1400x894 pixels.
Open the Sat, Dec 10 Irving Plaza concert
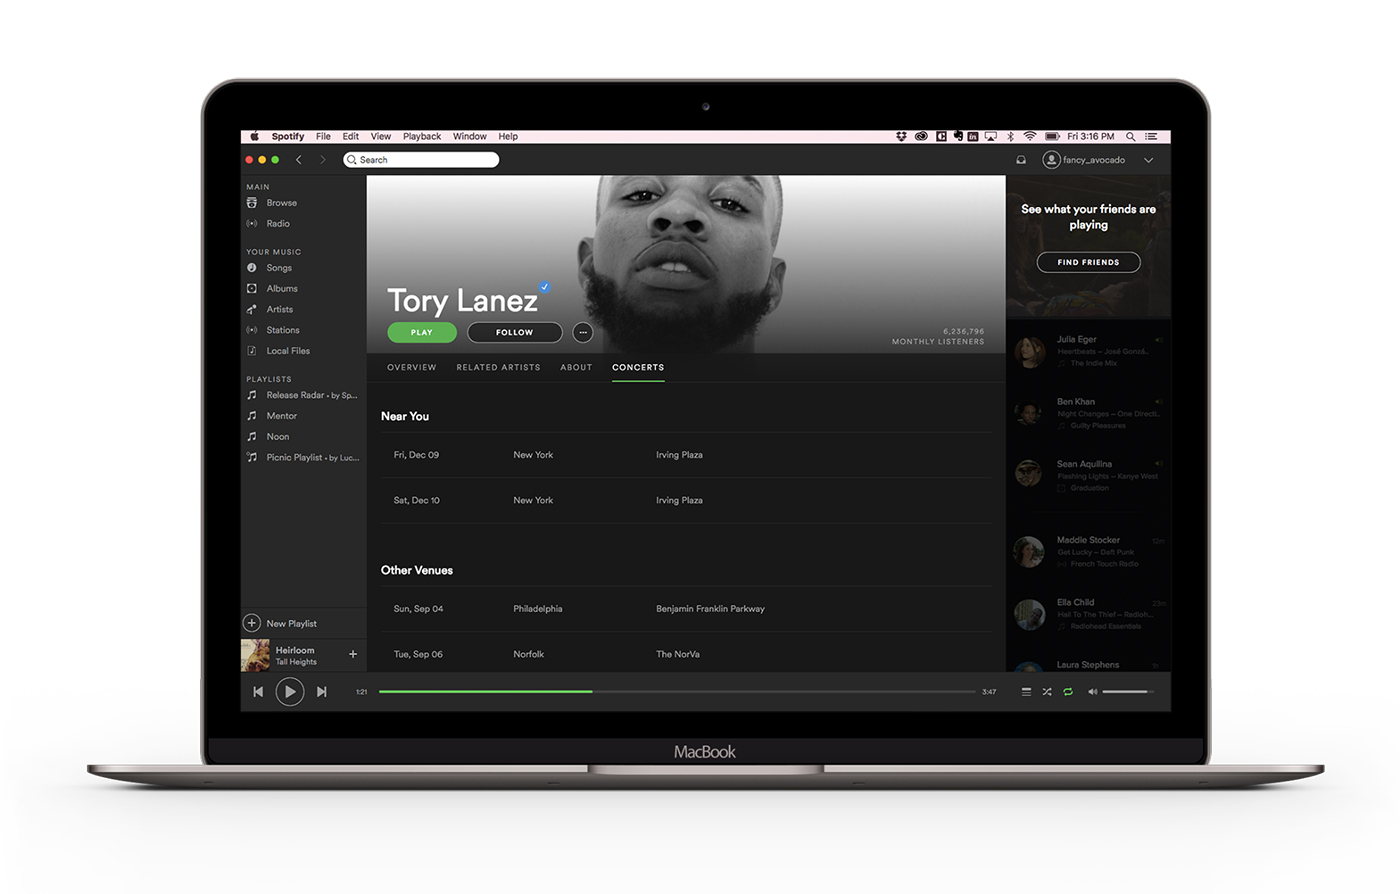(x=686, y=500)
